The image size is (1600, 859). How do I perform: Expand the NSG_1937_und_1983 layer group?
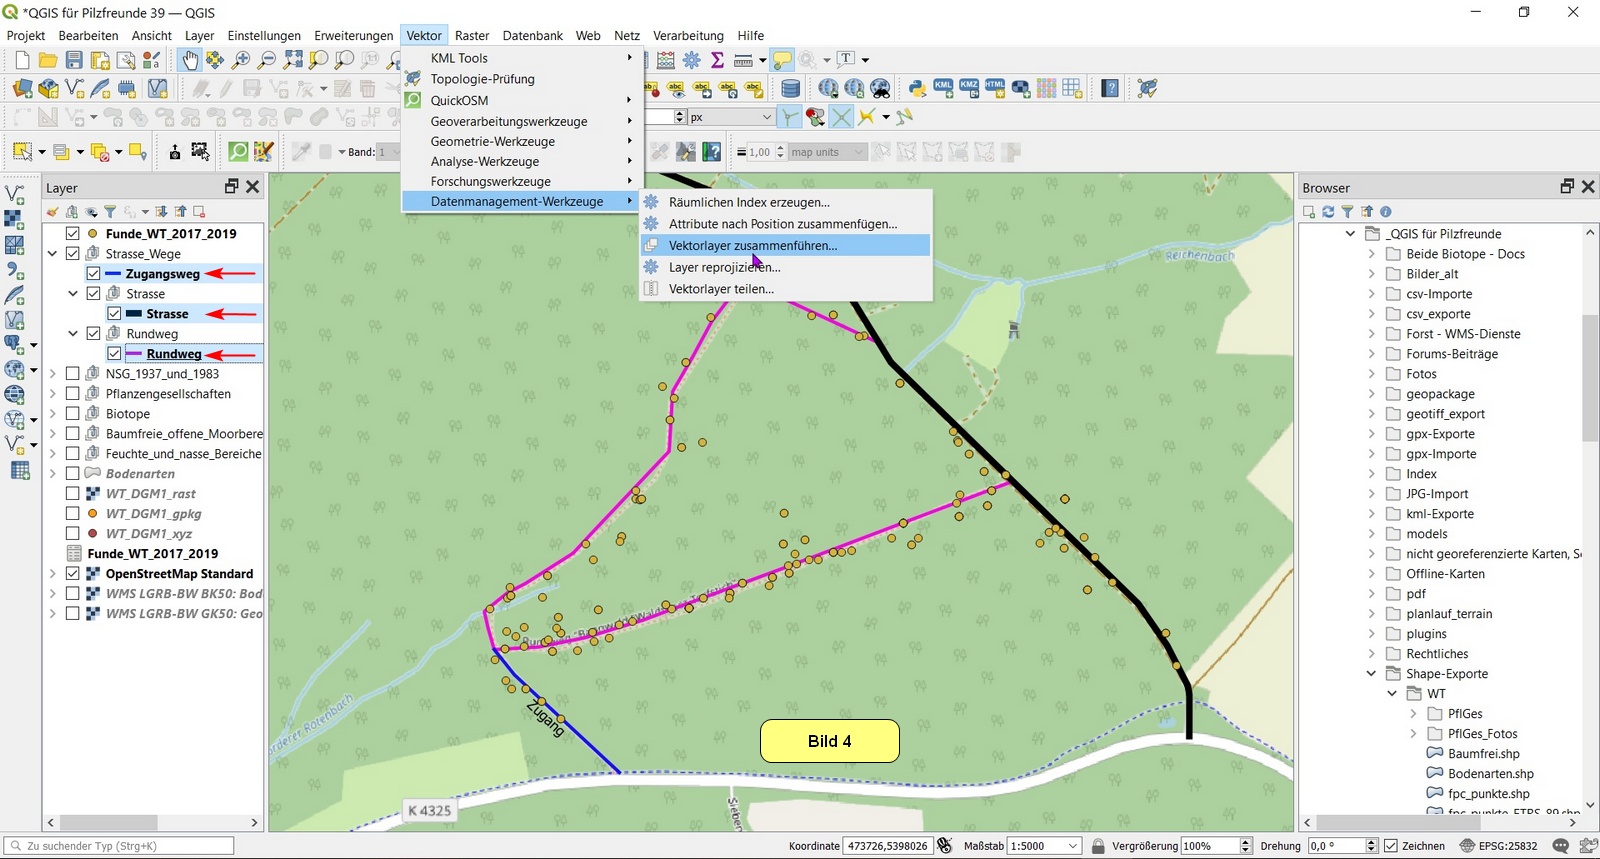click(53, 374)
